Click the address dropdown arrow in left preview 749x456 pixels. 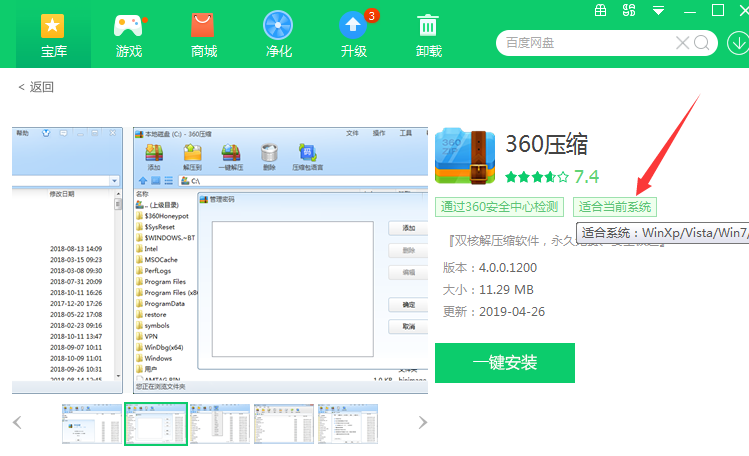click(114, 181)
